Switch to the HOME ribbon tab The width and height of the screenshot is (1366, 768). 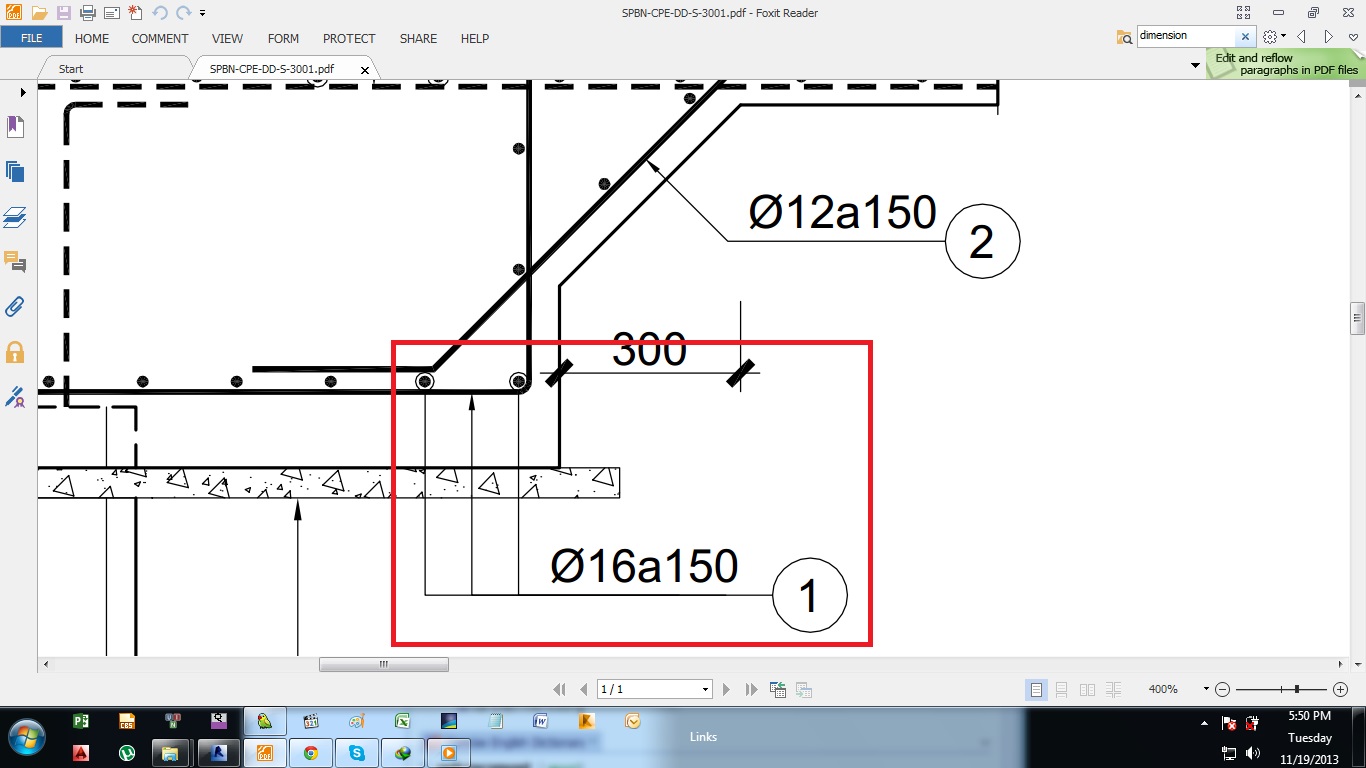92,38
